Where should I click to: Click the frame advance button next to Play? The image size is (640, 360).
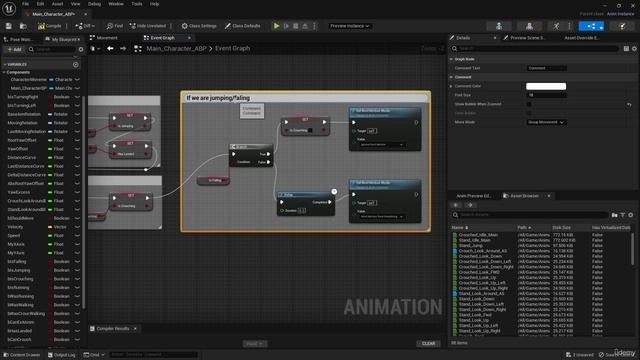(287, 26)
